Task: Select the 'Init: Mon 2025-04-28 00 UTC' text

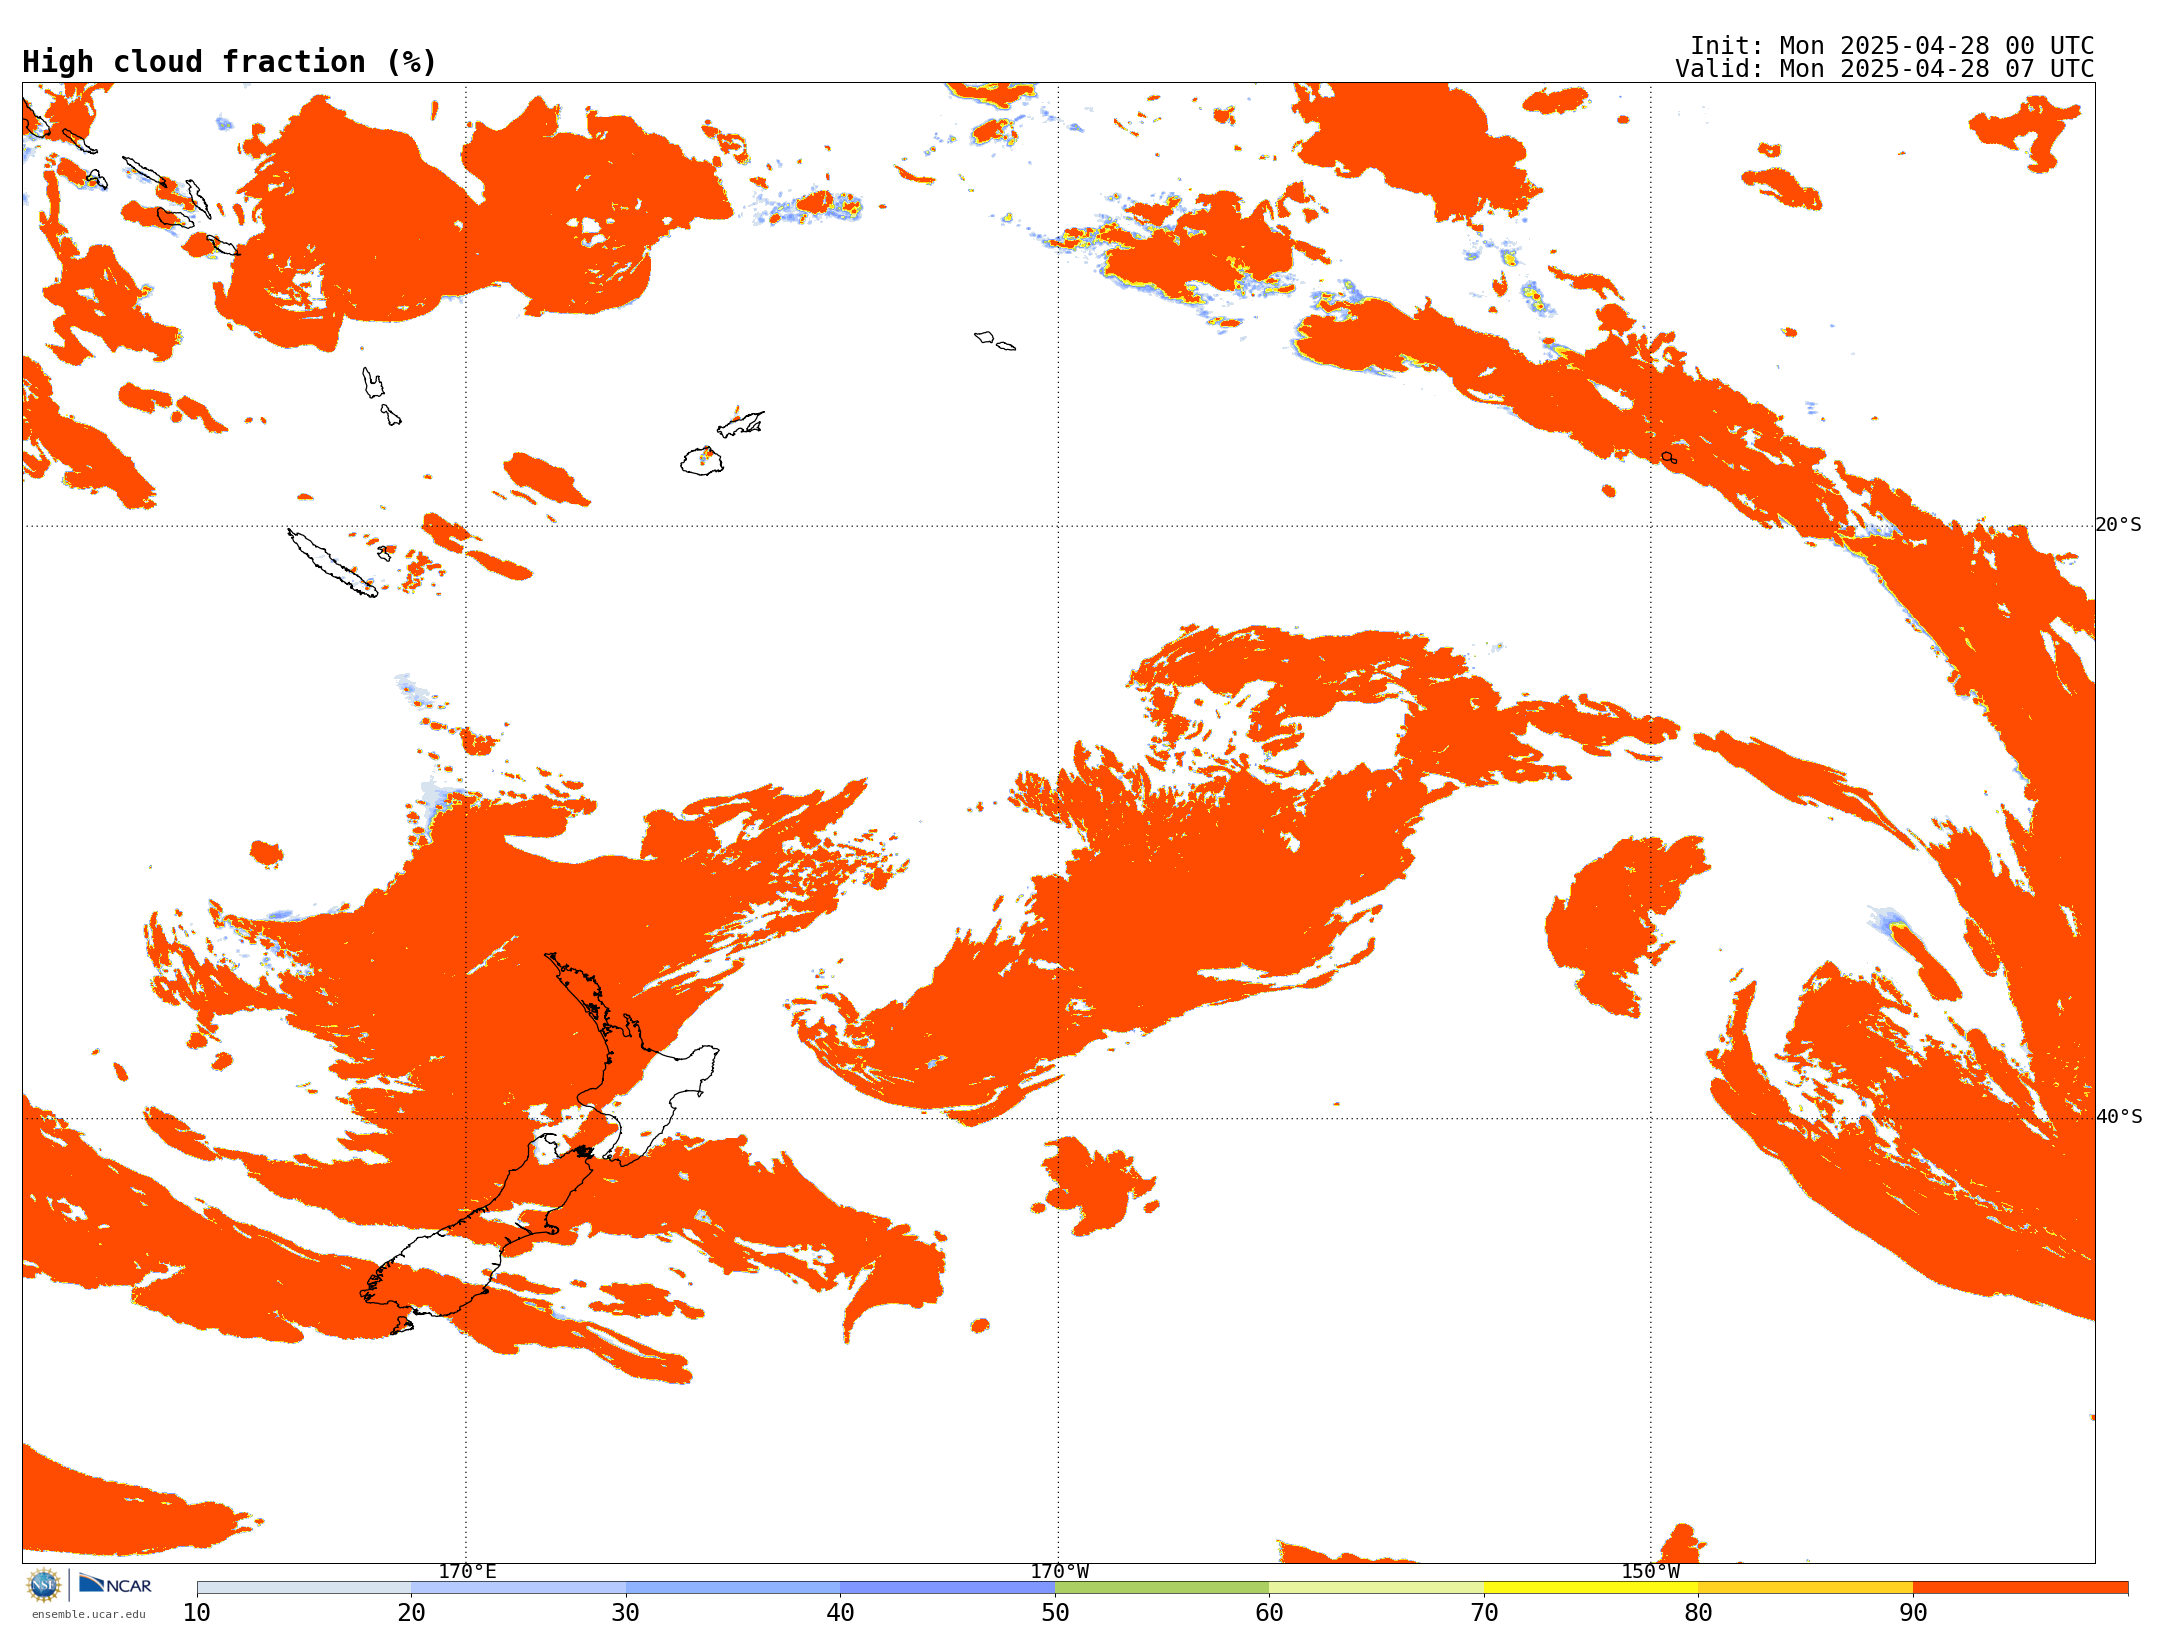Action: pos(1892,46)
